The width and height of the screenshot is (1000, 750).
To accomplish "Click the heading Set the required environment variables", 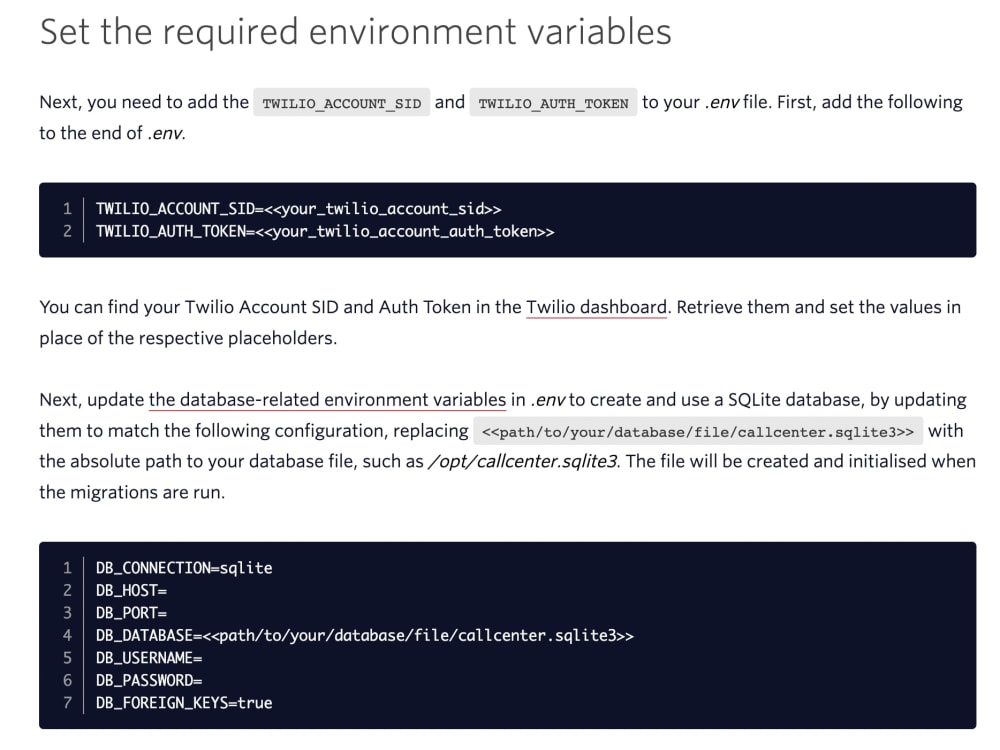I will coord(355,31).
